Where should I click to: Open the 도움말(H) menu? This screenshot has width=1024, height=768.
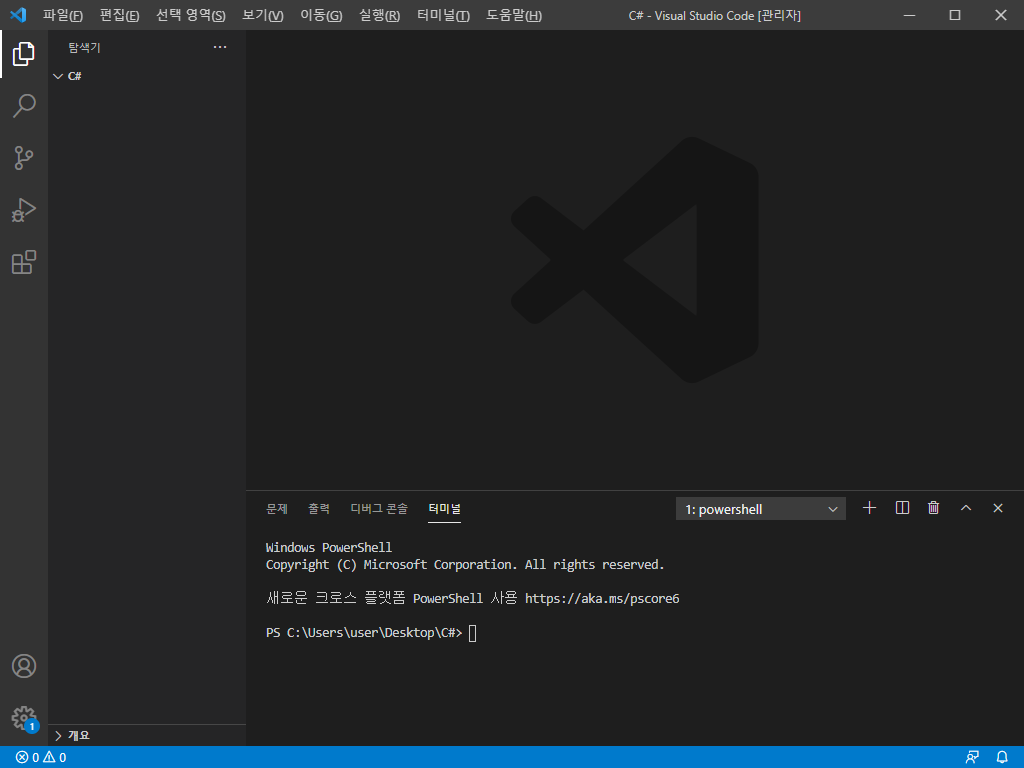(x=514, y=15)
